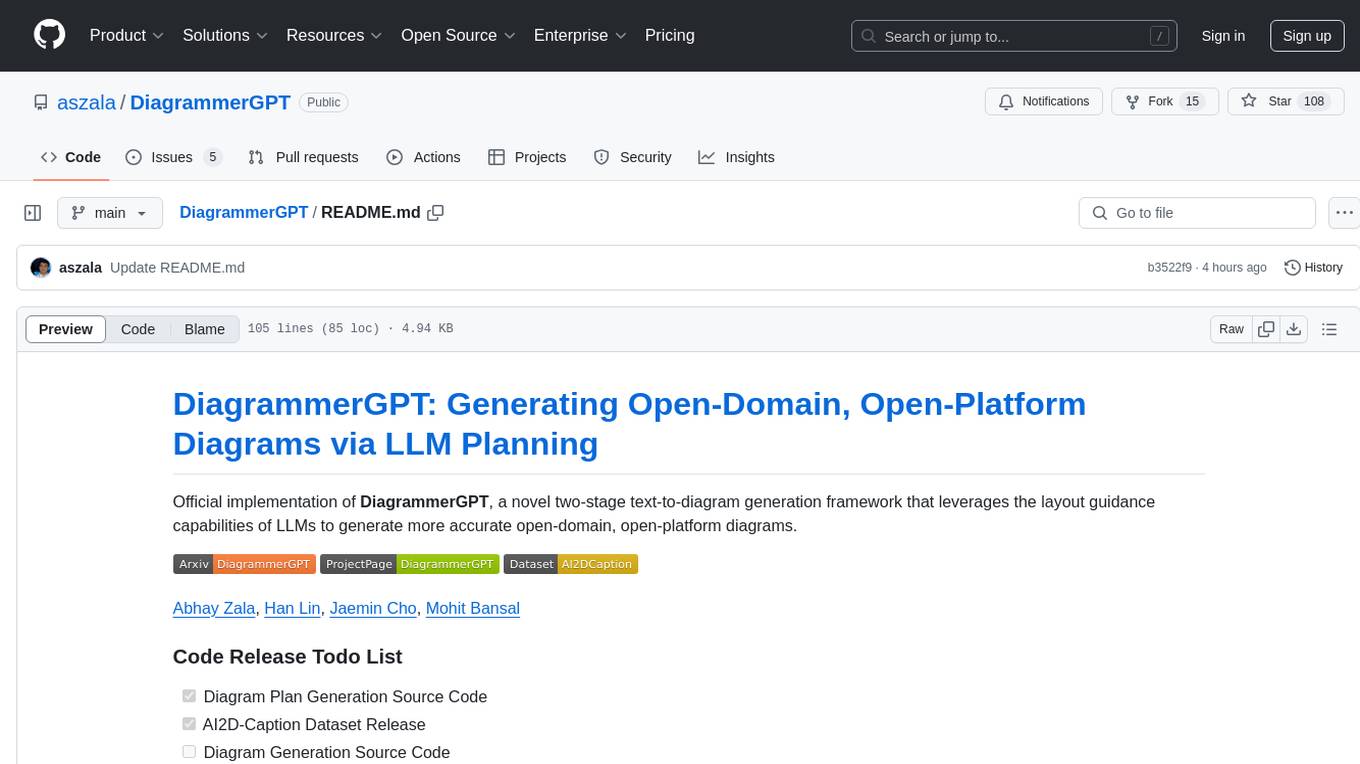Click the Notifications bell button
Image resolution: width=1360 pixels, height=764 pixels.
[1044, 102]
